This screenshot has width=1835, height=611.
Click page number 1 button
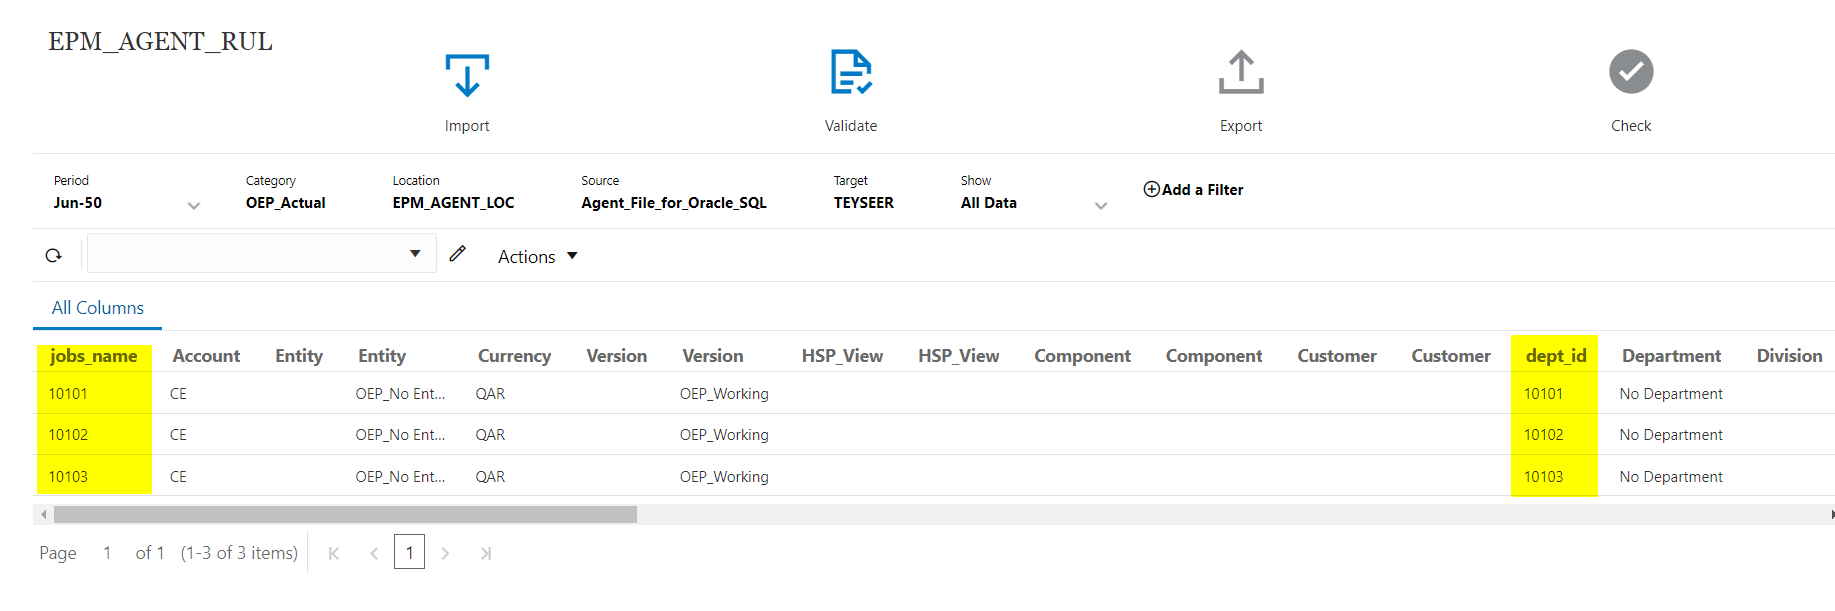coord(409,552)
